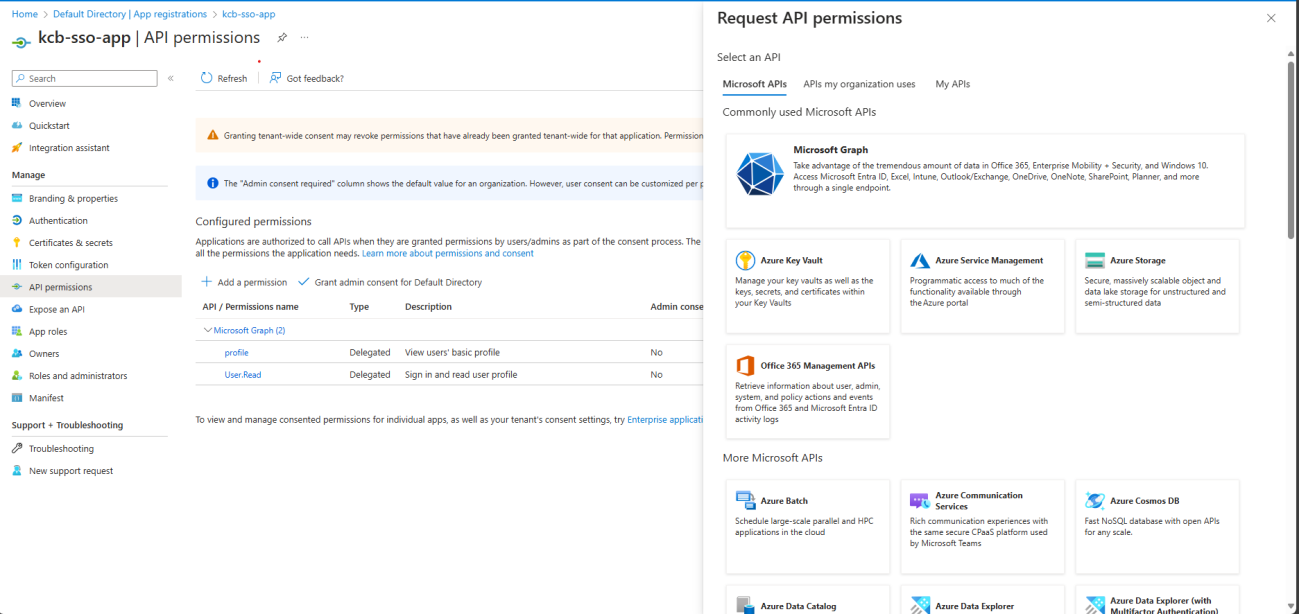
Task: Add a permission
Action: (x=244, y=282)
